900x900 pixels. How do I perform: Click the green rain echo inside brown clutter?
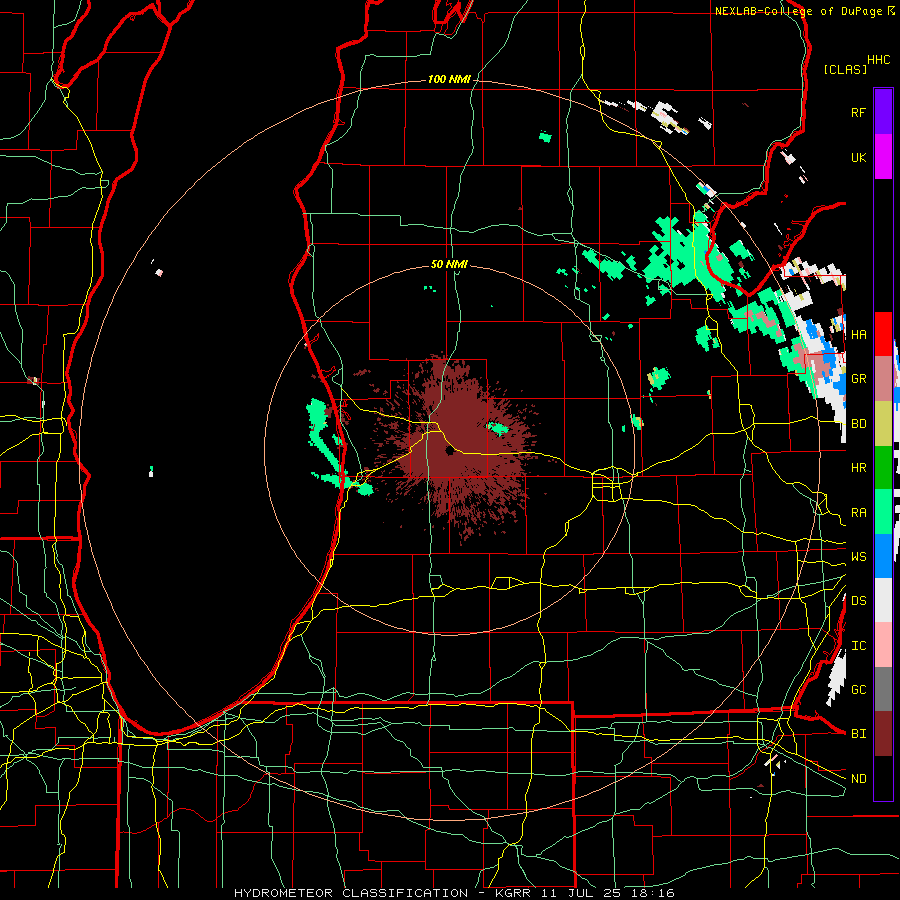pyautogui.click(x=497, y=428)
